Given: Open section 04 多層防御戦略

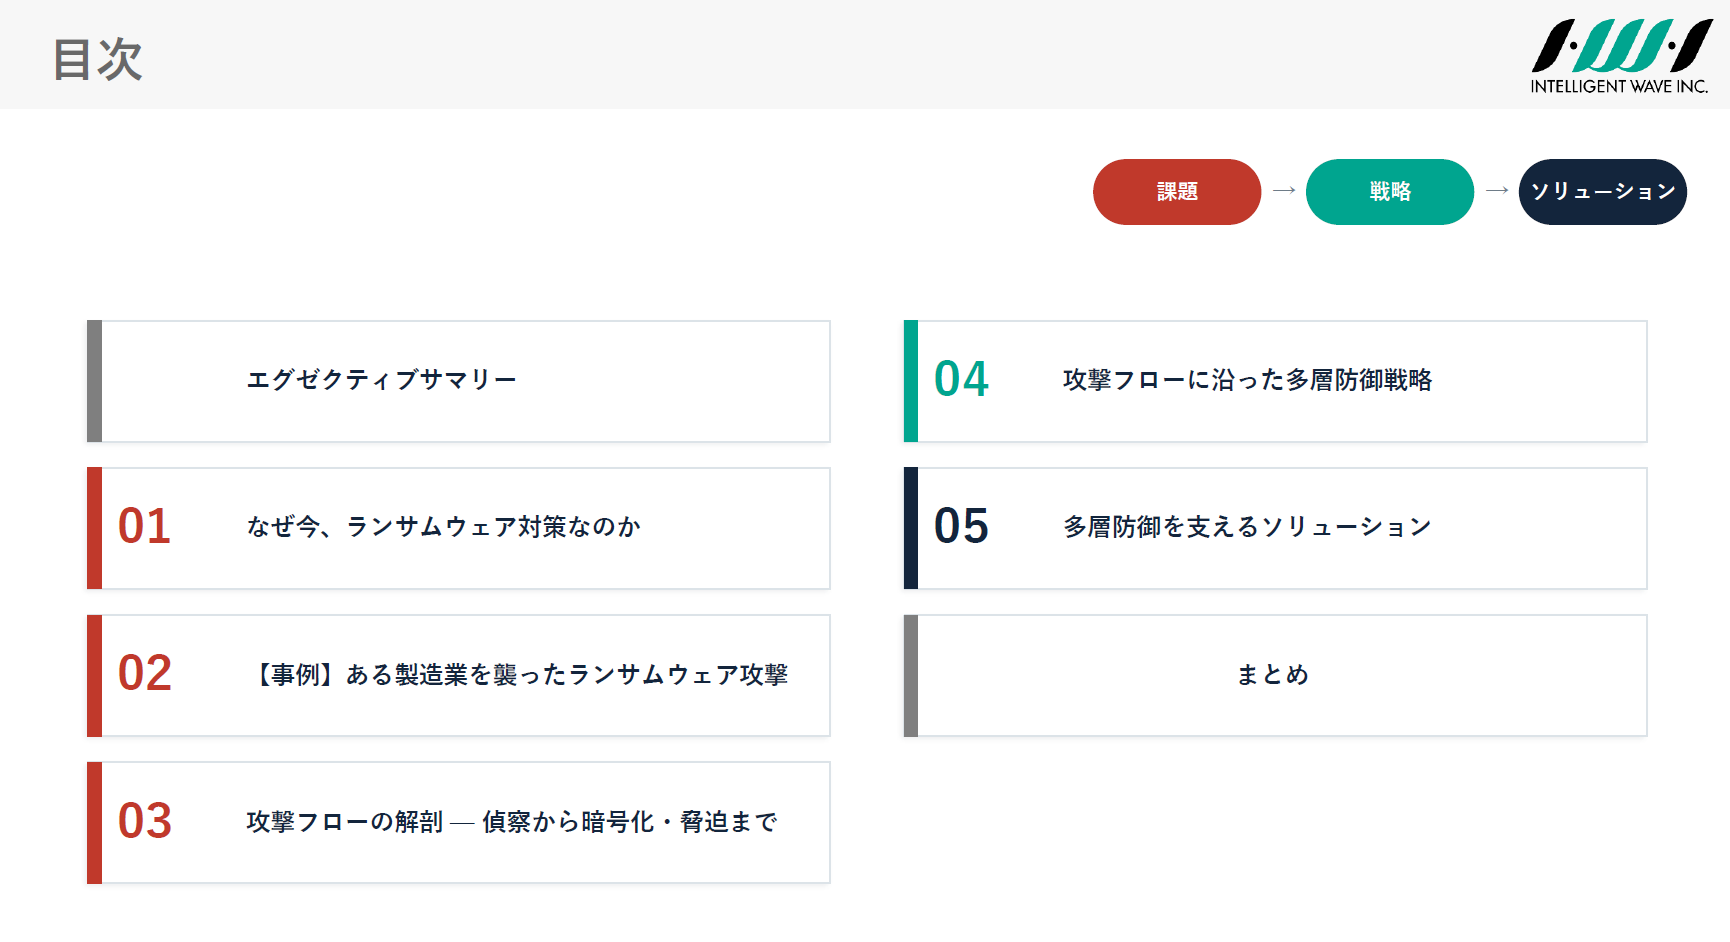Looking at the screenshot, I should click(x=1275, y=381).
